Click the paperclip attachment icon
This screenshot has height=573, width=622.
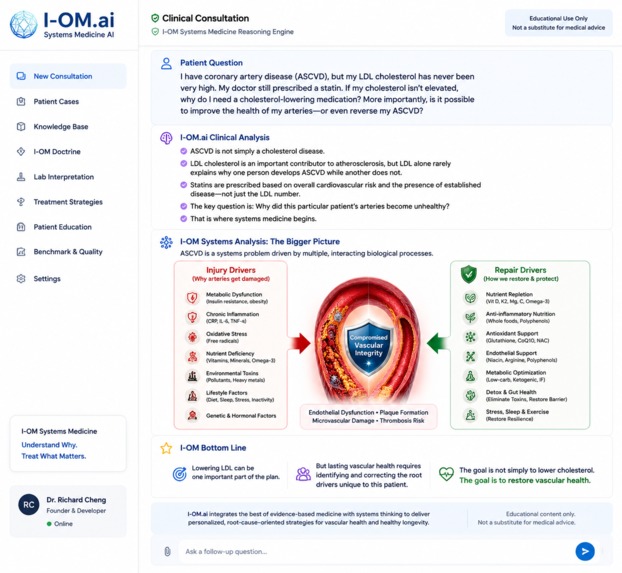click(167, 552)
